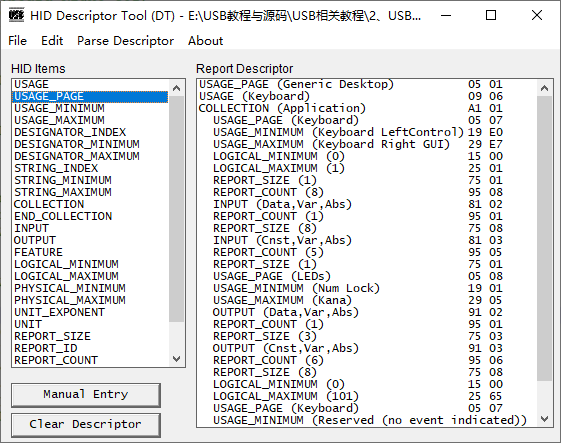Select COLLECTION in HID Items list
Image resolution: width=561 pixels, height=443 pixels.
point(90,204)
